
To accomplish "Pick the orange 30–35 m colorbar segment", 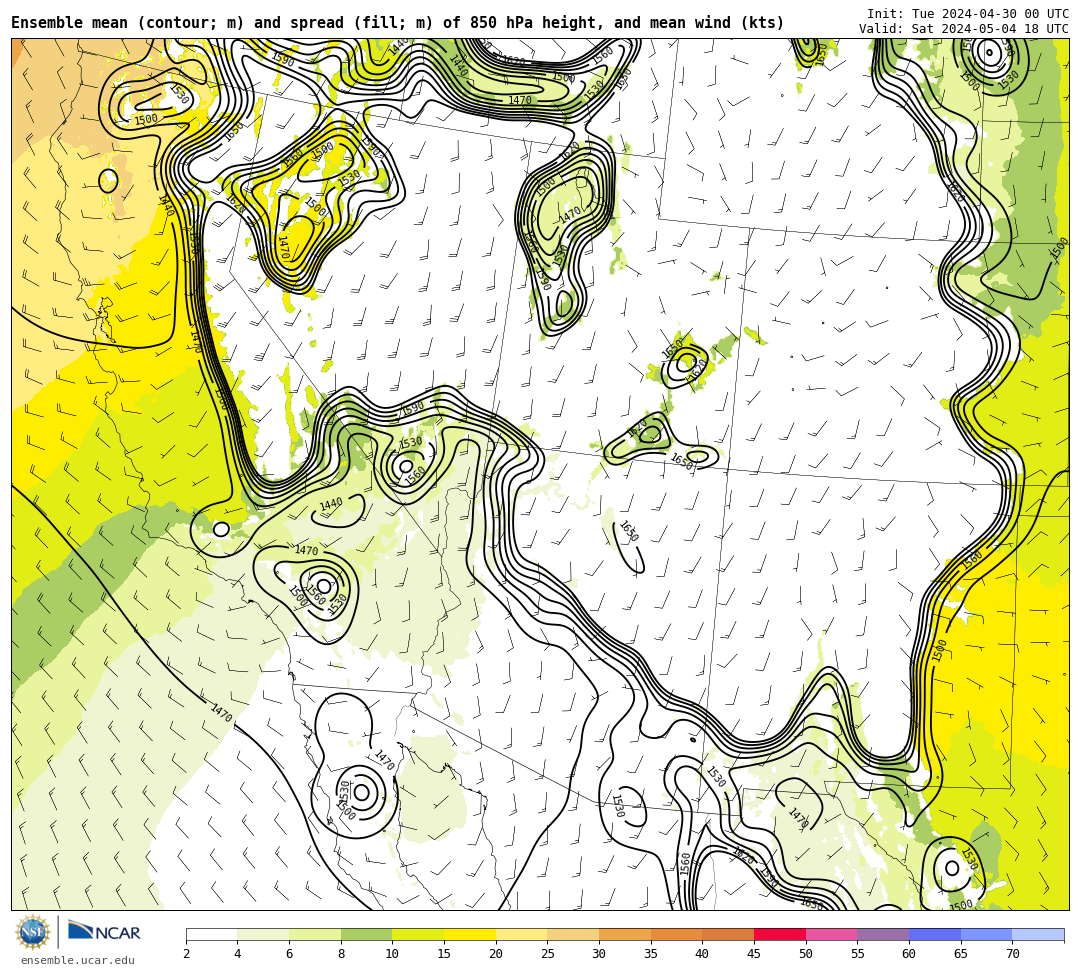I will point(625,934).
